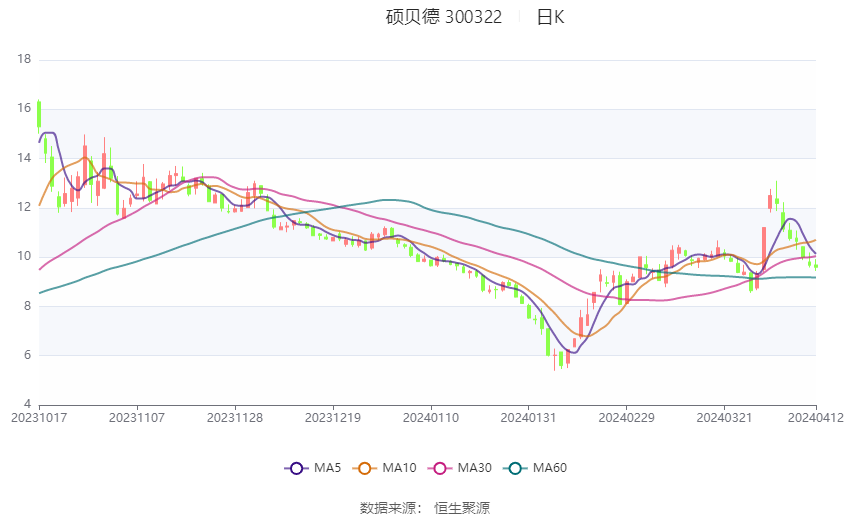Click the purple MA5 legend circle marker
The width and height of the screenshot is (850, 516).
[x=296, y=468]
